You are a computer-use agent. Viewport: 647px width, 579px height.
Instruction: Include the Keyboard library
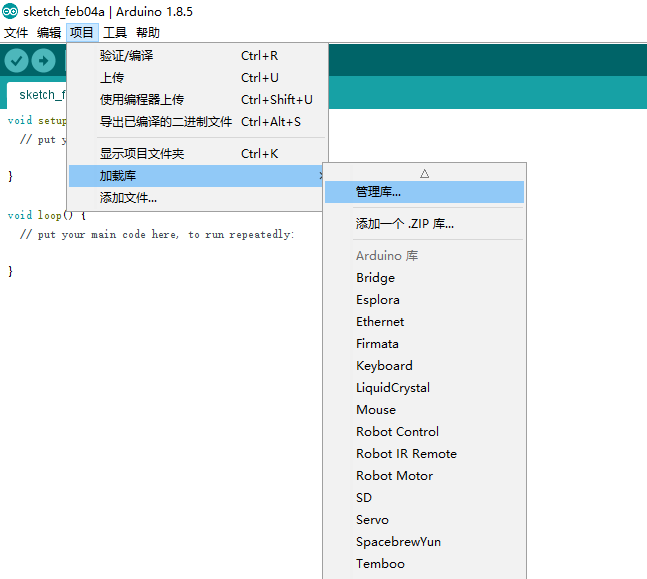[x=424, y=366]
